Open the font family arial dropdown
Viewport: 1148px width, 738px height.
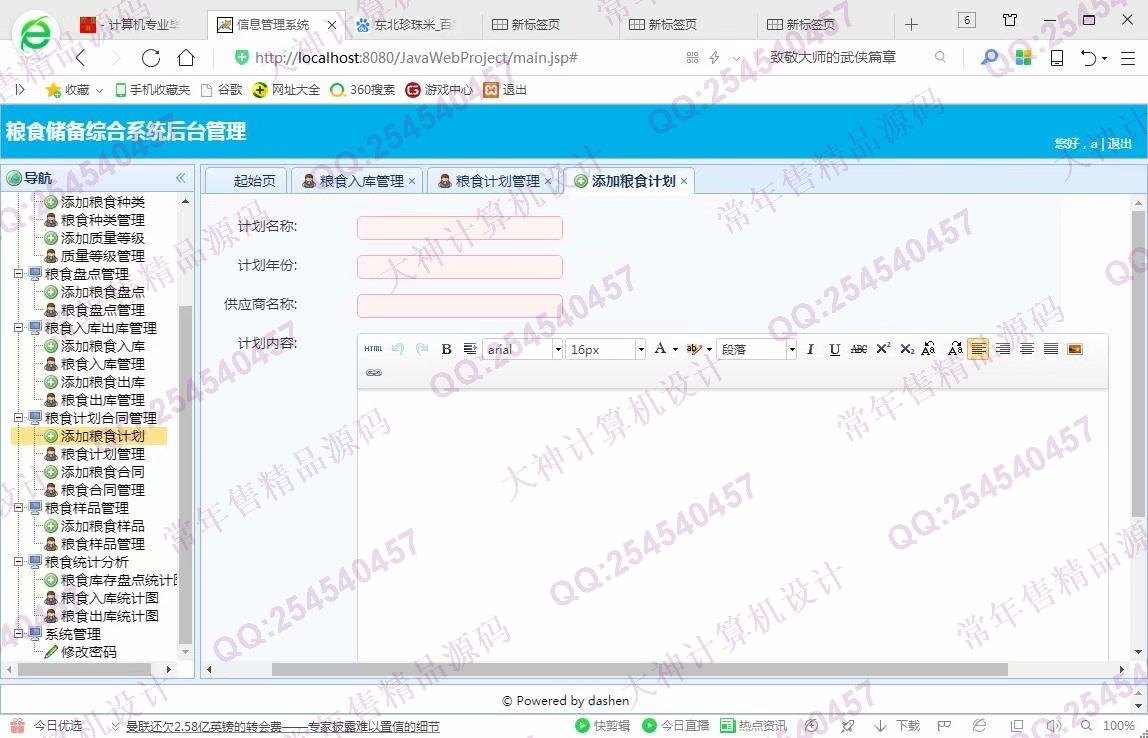tap(558, 349)
